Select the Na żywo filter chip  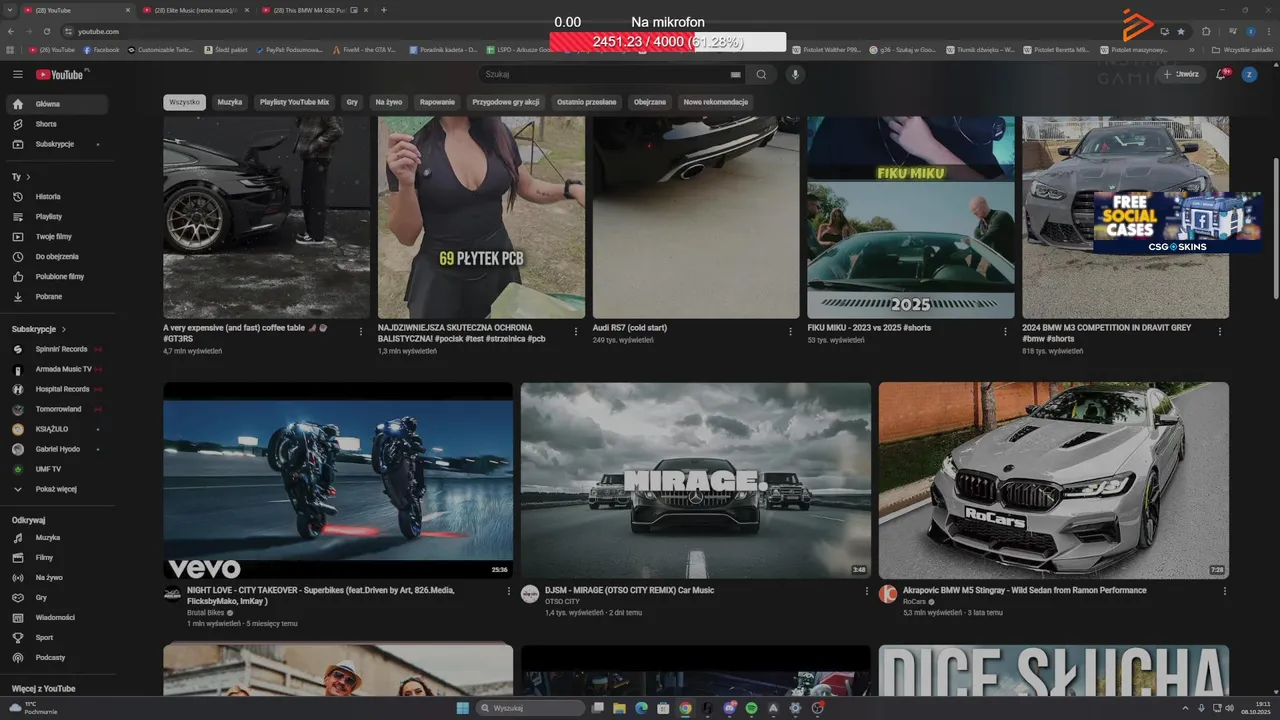click(x=389, y=102)
